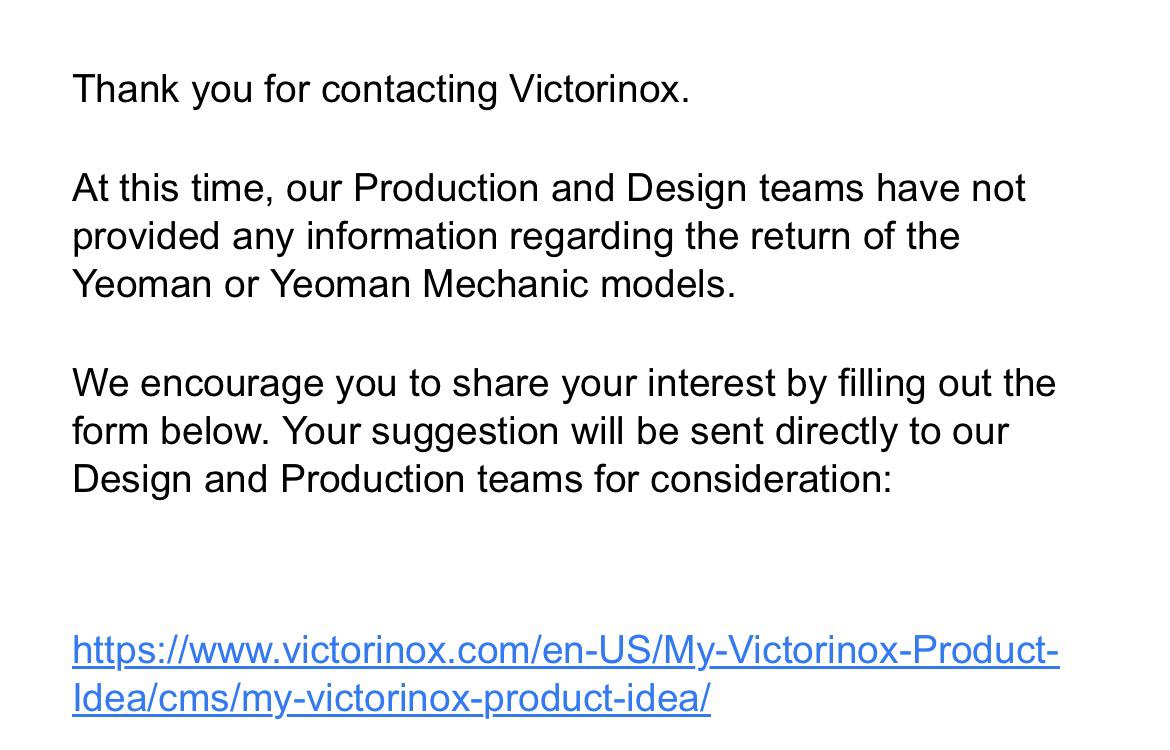1170x750 pixels.
Task: Click the words 'provided any information'
Action: click(x=285, y=237)
